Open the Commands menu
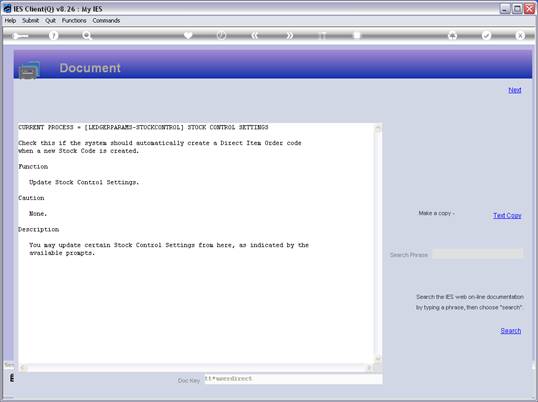This screenshot has width=538, height=402. pyautogui.click(x=106, y=21)
